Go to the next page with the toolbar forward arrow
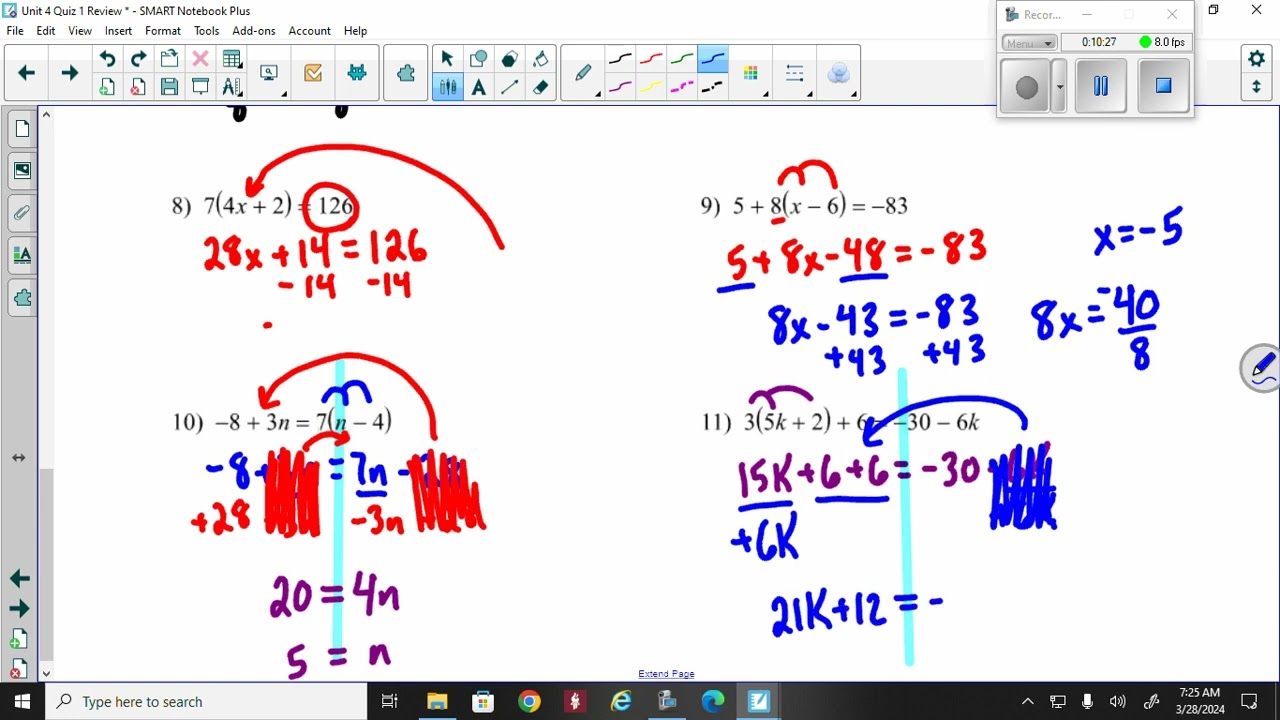The height and width of the screenshot is (720, 1280). [69, 73]
